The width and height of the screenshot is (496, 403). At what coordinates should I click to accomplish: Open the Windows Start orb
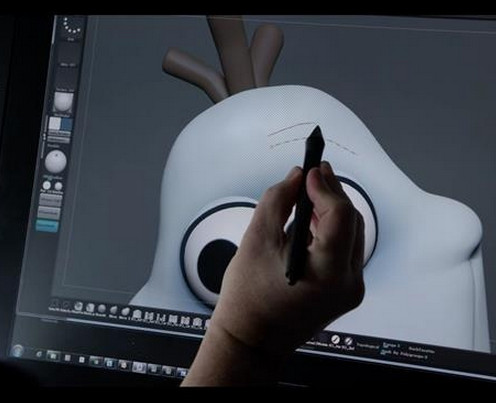17,350
